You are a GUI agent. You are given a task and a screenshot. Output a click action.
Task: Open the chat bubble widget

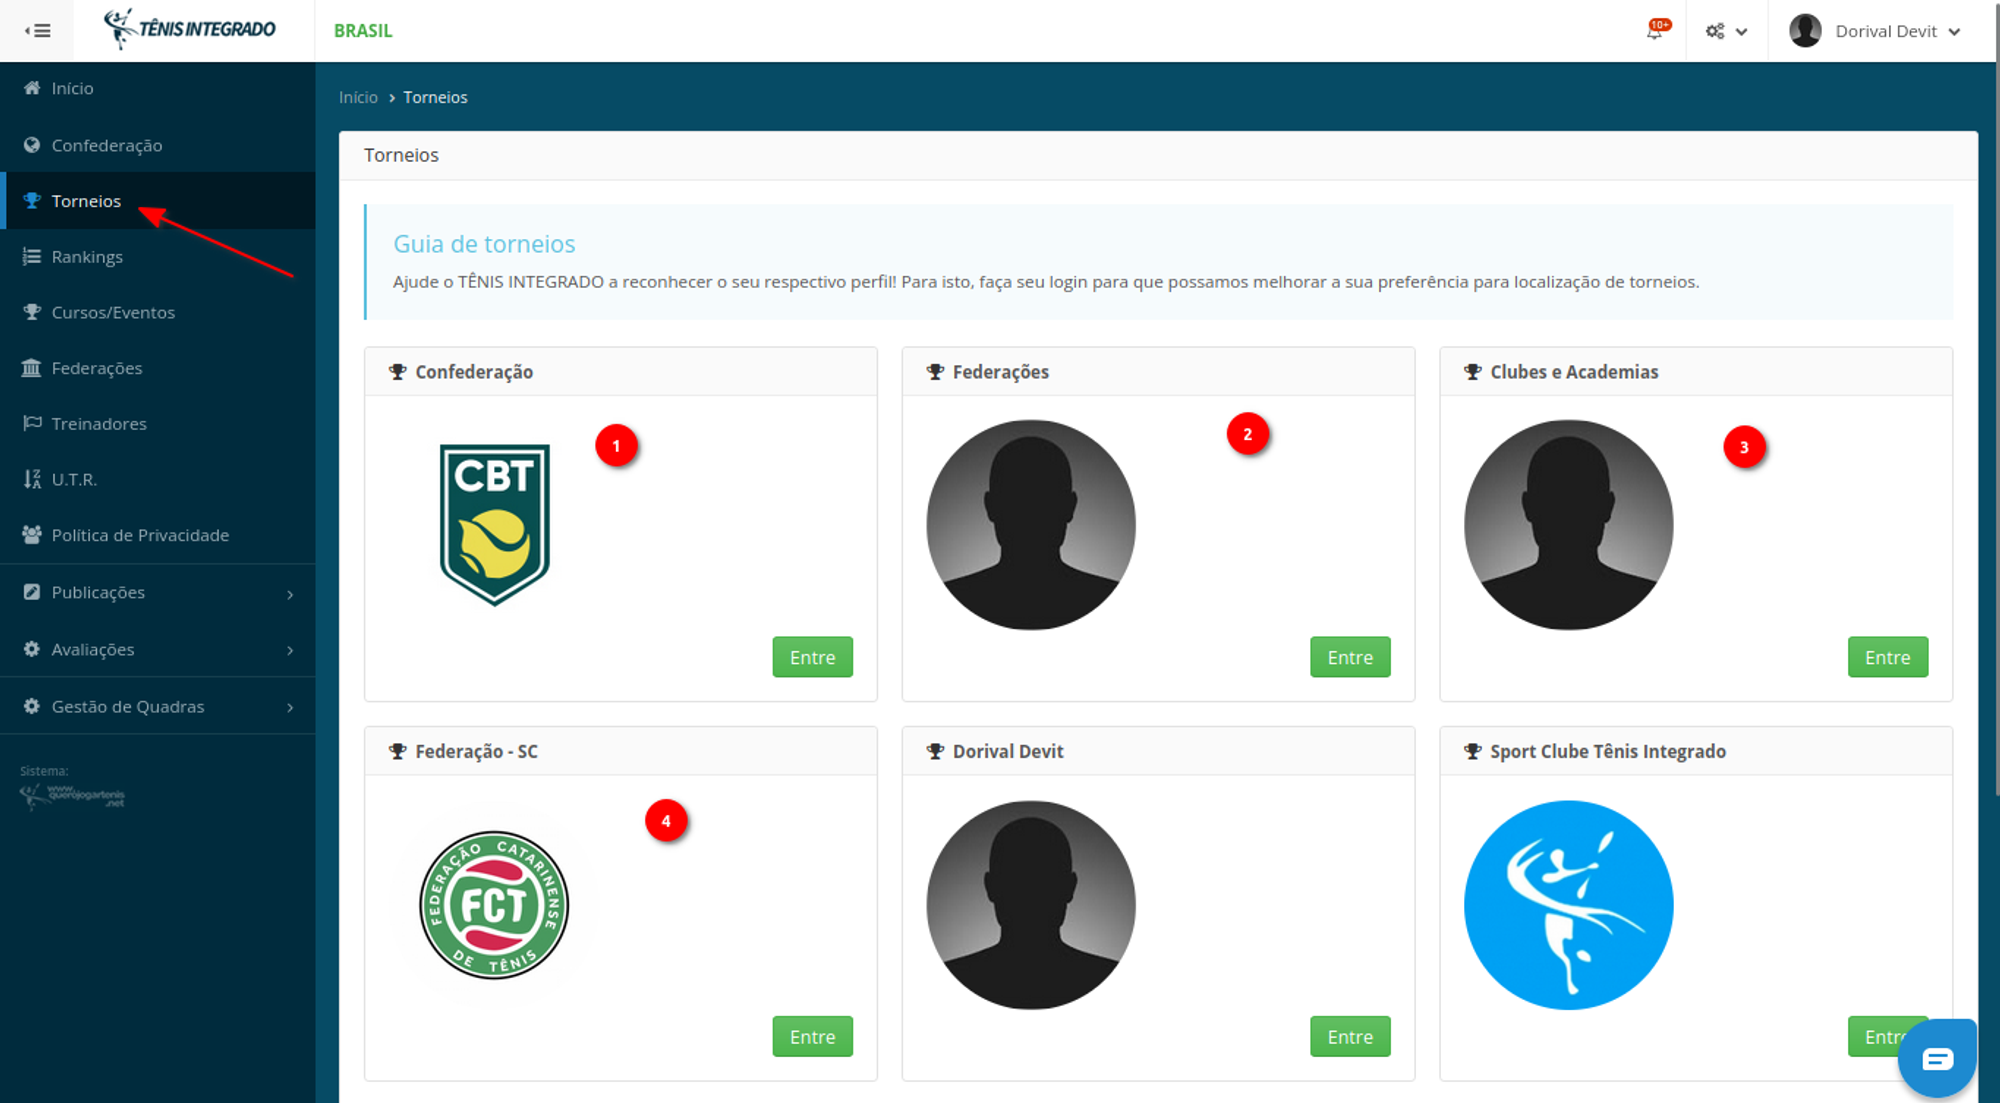coord(1936,1058)
